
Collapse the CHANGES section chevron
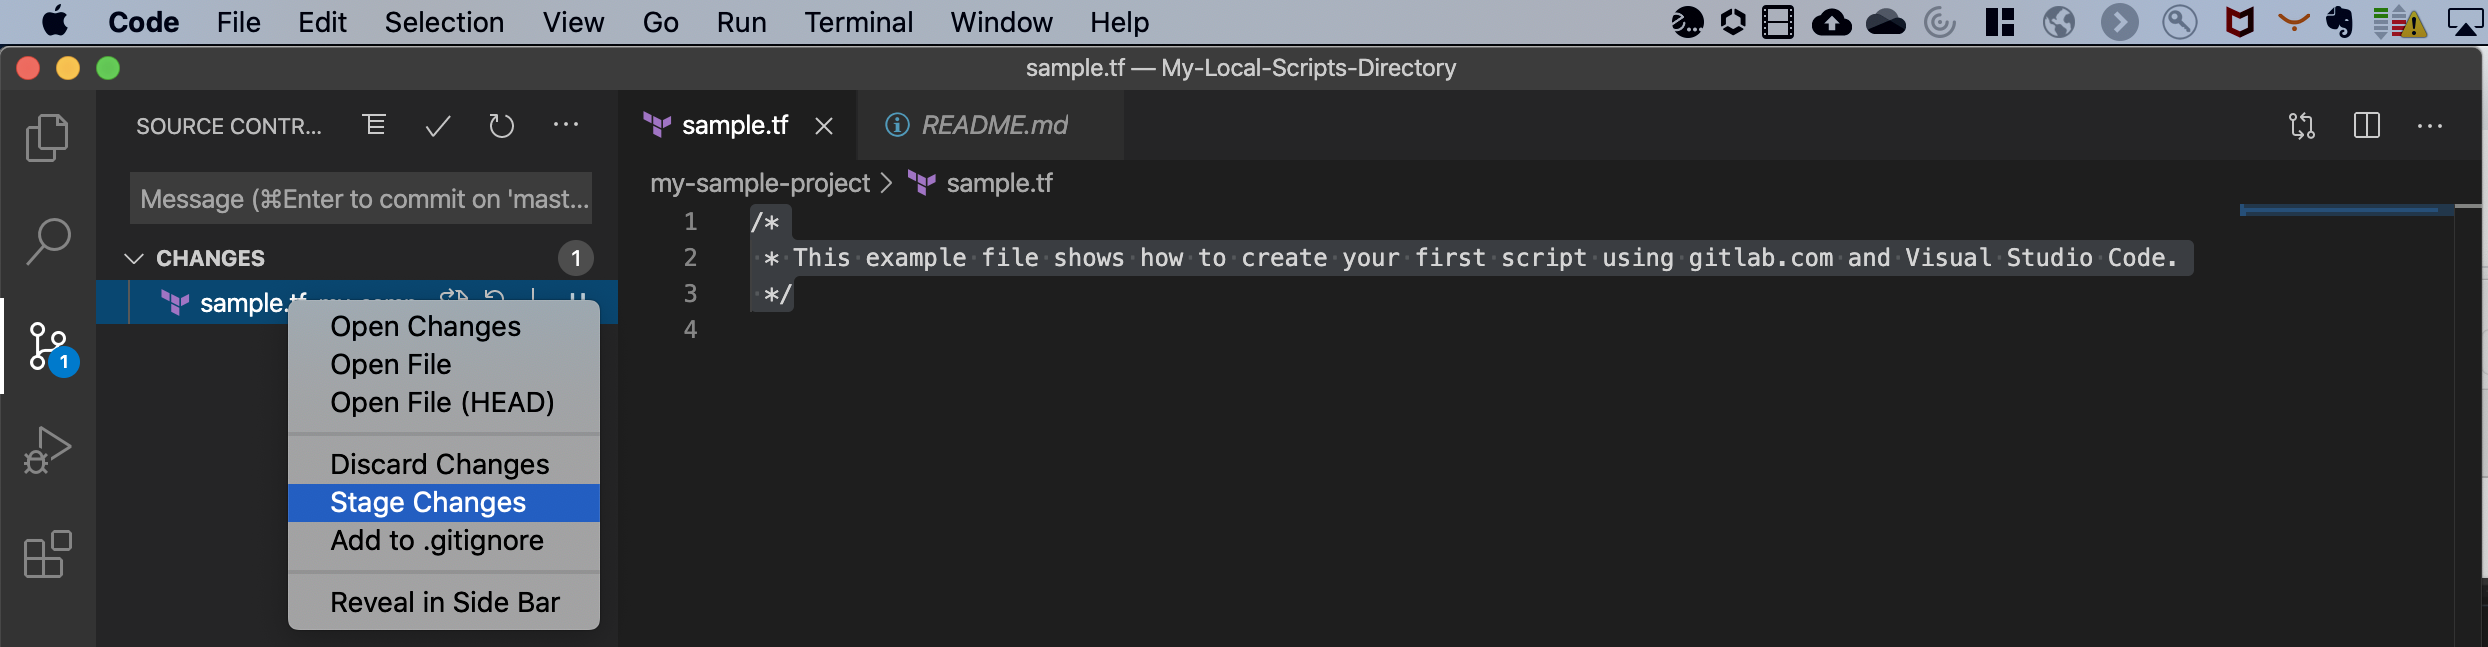(134, 258)
